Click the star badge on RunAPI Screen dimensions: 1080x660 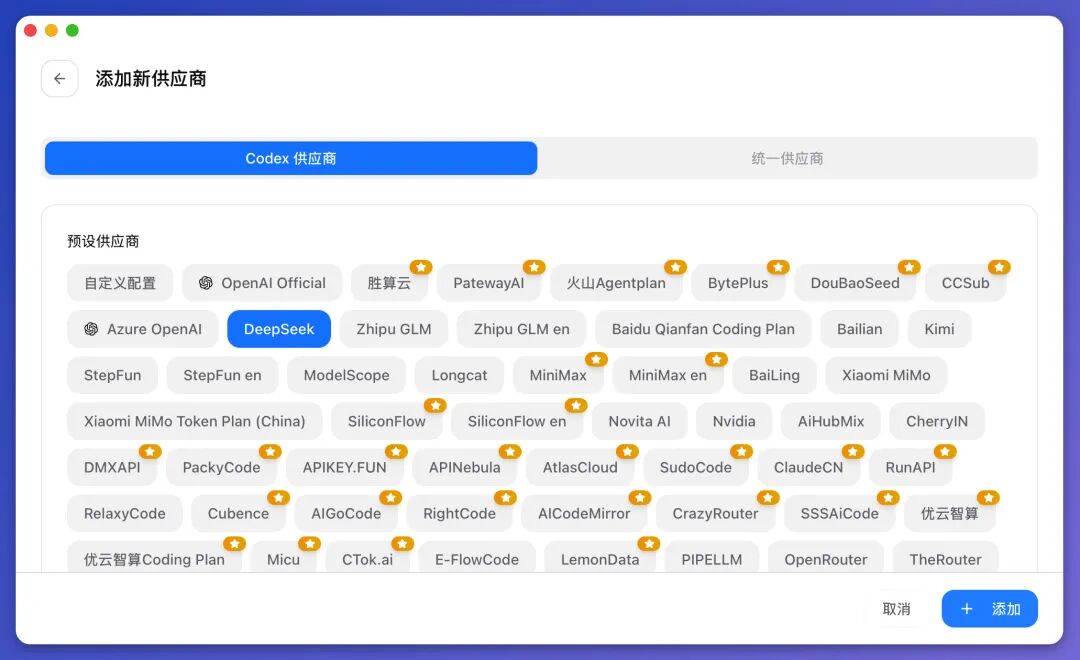[945, 451]
